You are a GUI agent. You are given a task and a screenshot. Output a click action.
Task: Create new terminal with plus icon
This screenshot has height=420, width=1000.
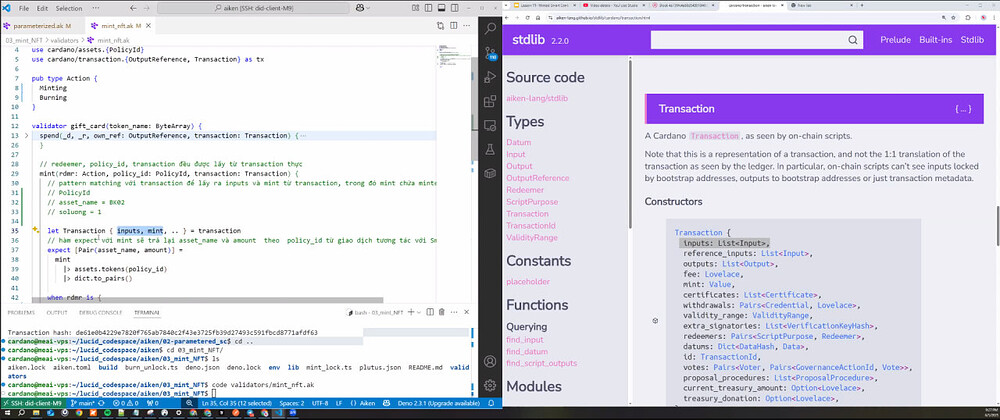coord(411,312)
